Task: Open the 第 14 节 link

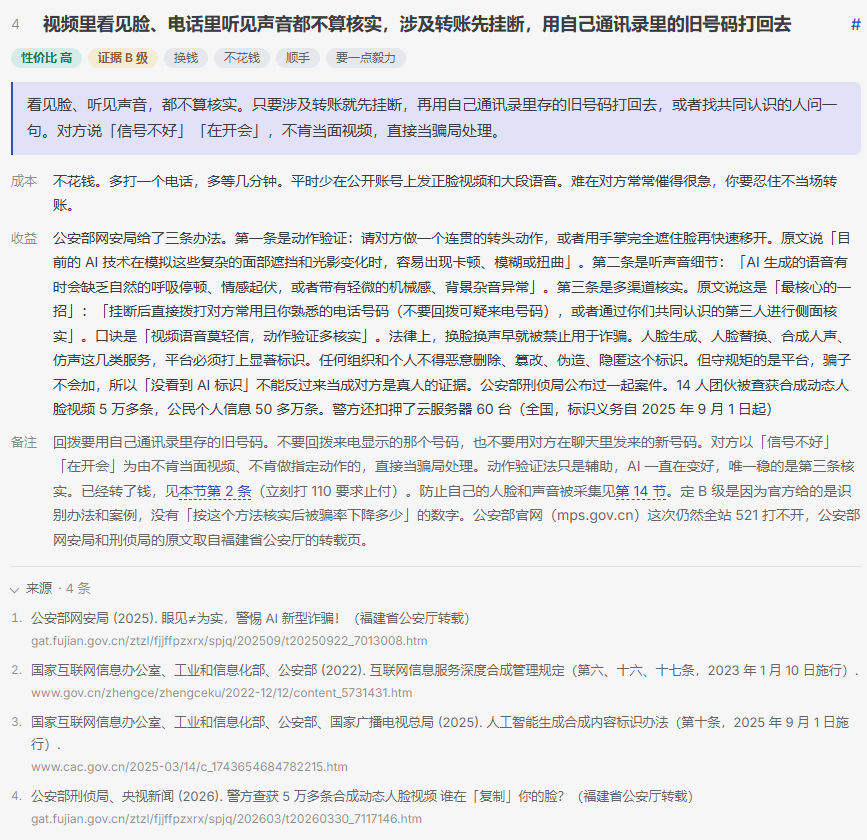Action: click(x=641, y=491)
